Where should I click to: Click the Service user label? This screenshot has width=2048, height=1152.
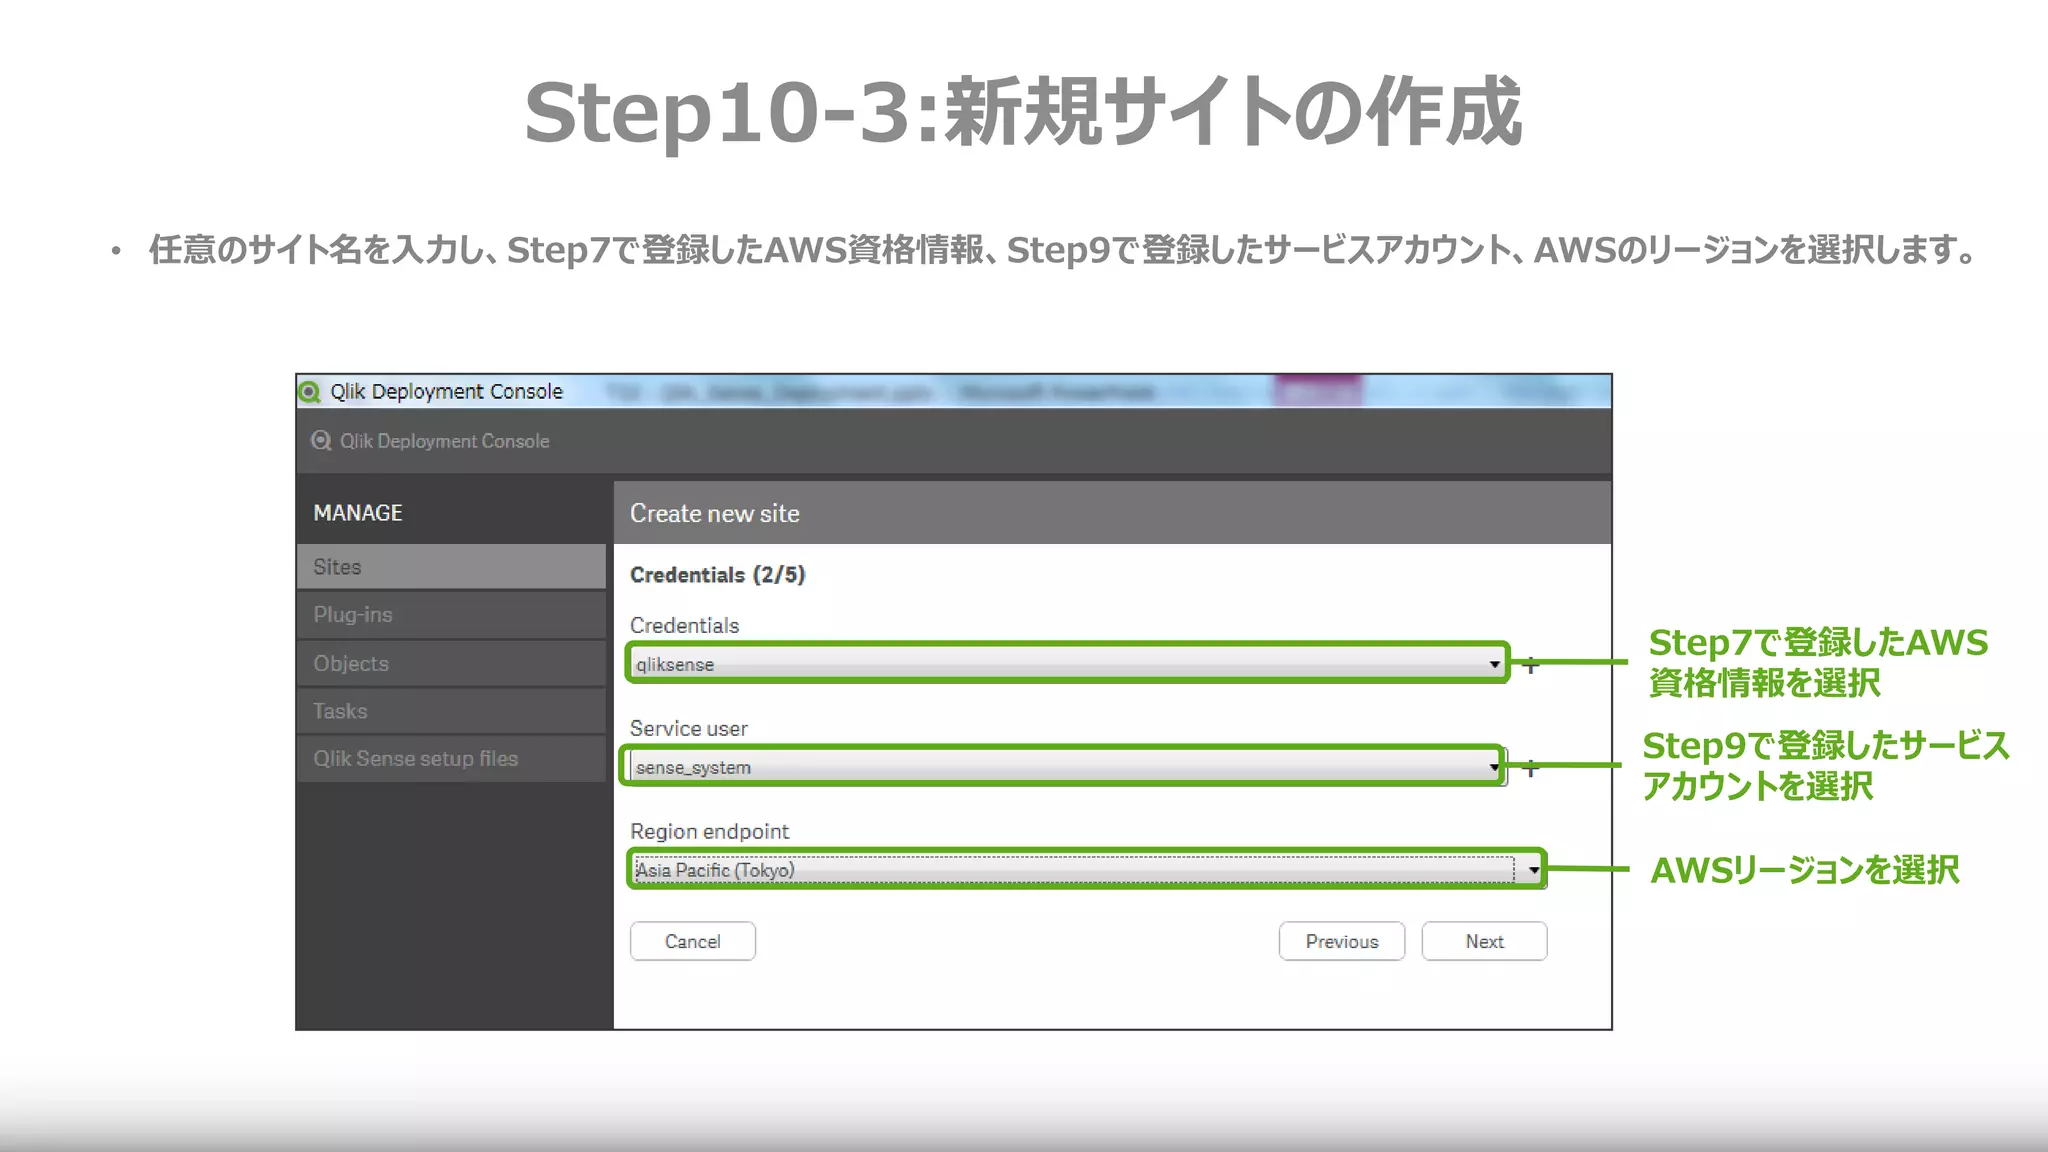[689, 729]
